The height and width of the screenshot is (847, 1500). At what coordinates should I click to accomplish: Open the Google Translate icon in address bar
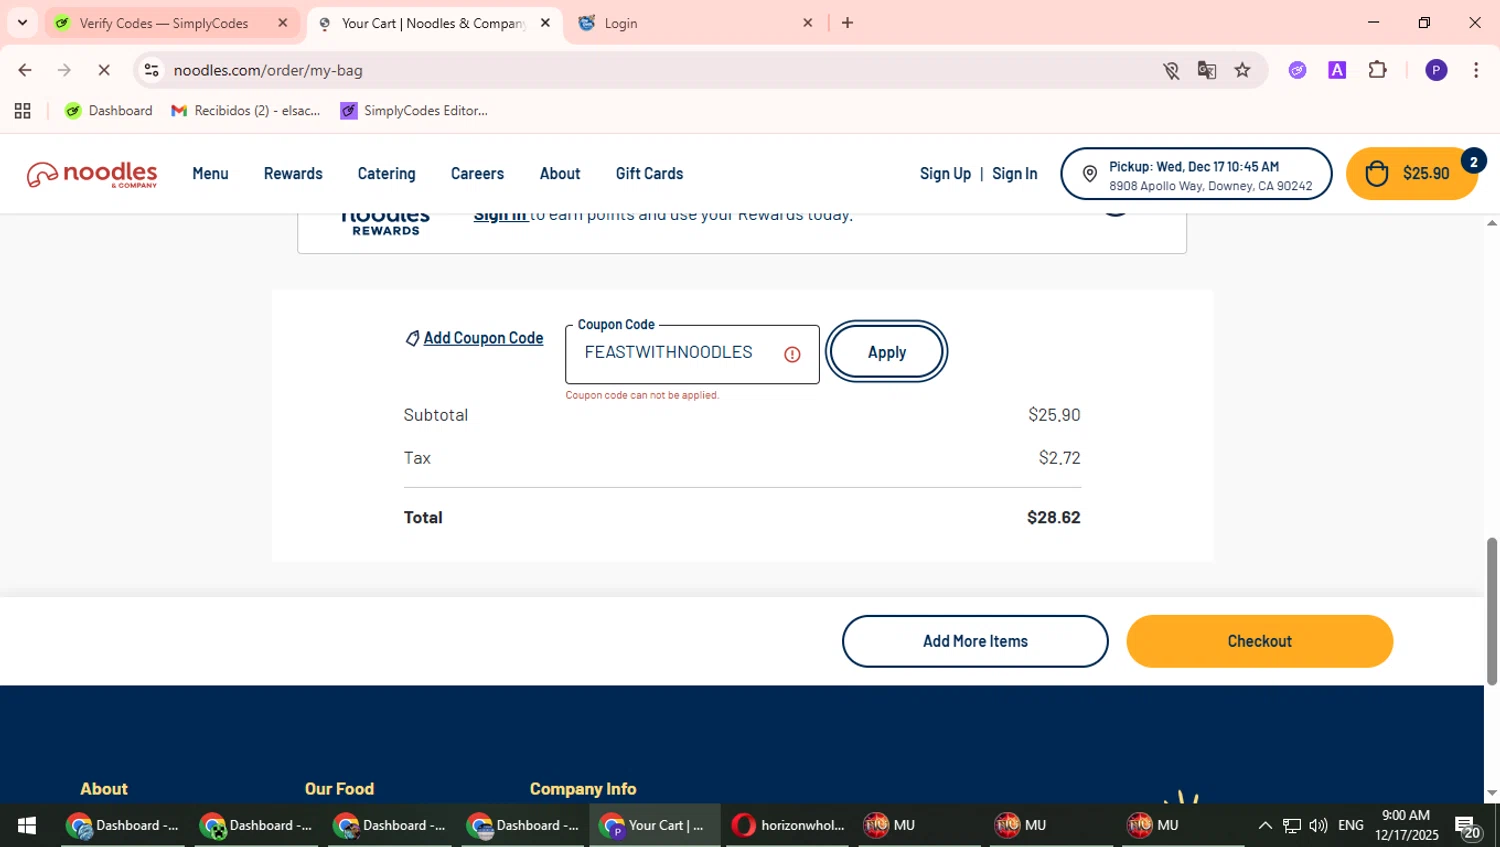coord(1207,70)
